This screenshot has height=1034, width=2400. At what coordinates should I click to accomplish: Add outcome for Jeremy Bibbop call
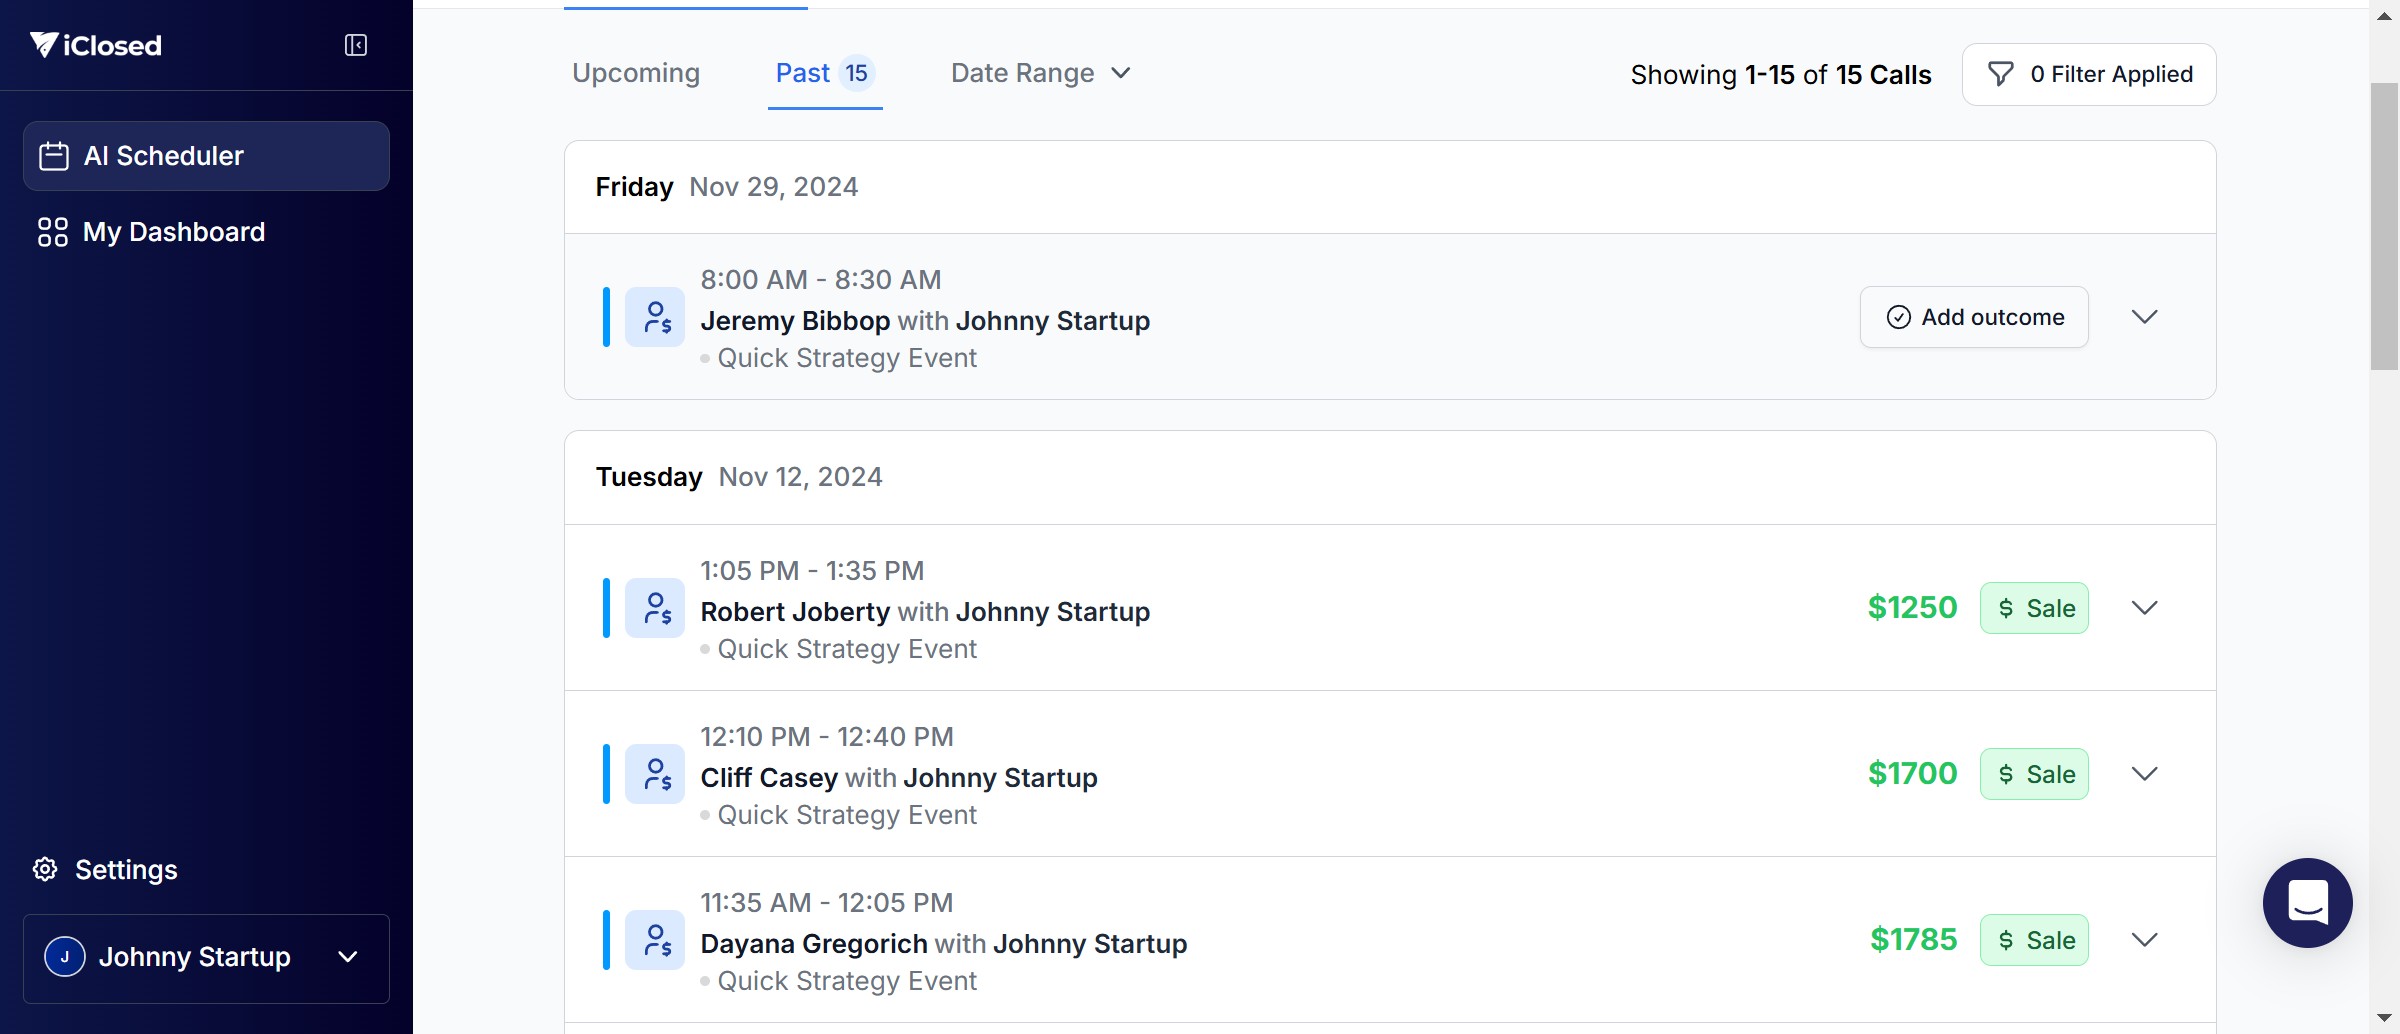point(1974,317)
